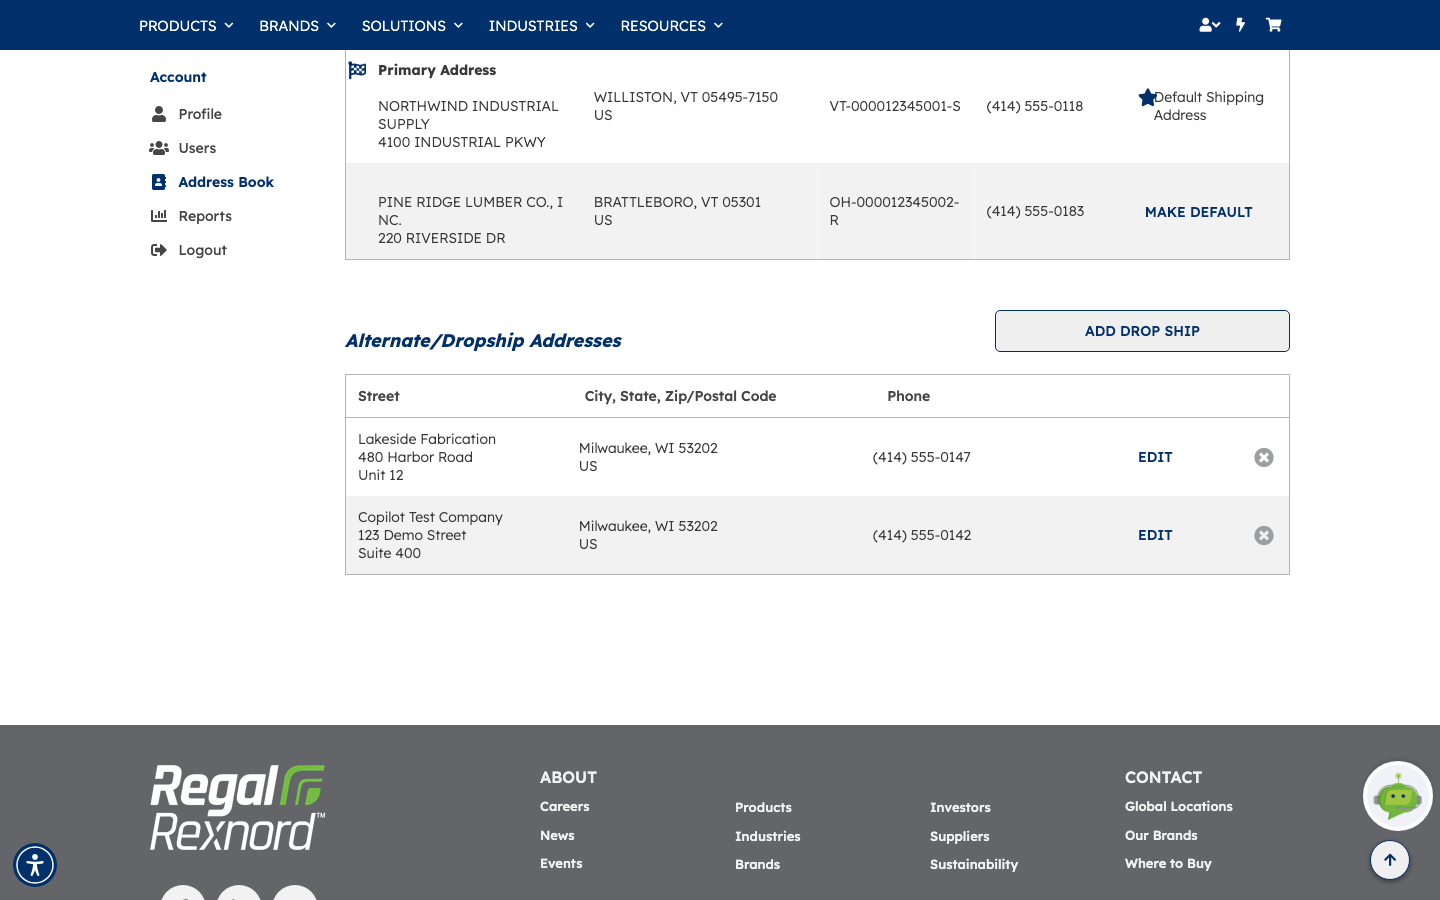Open the Suppliers footer link

click(960, 836)
